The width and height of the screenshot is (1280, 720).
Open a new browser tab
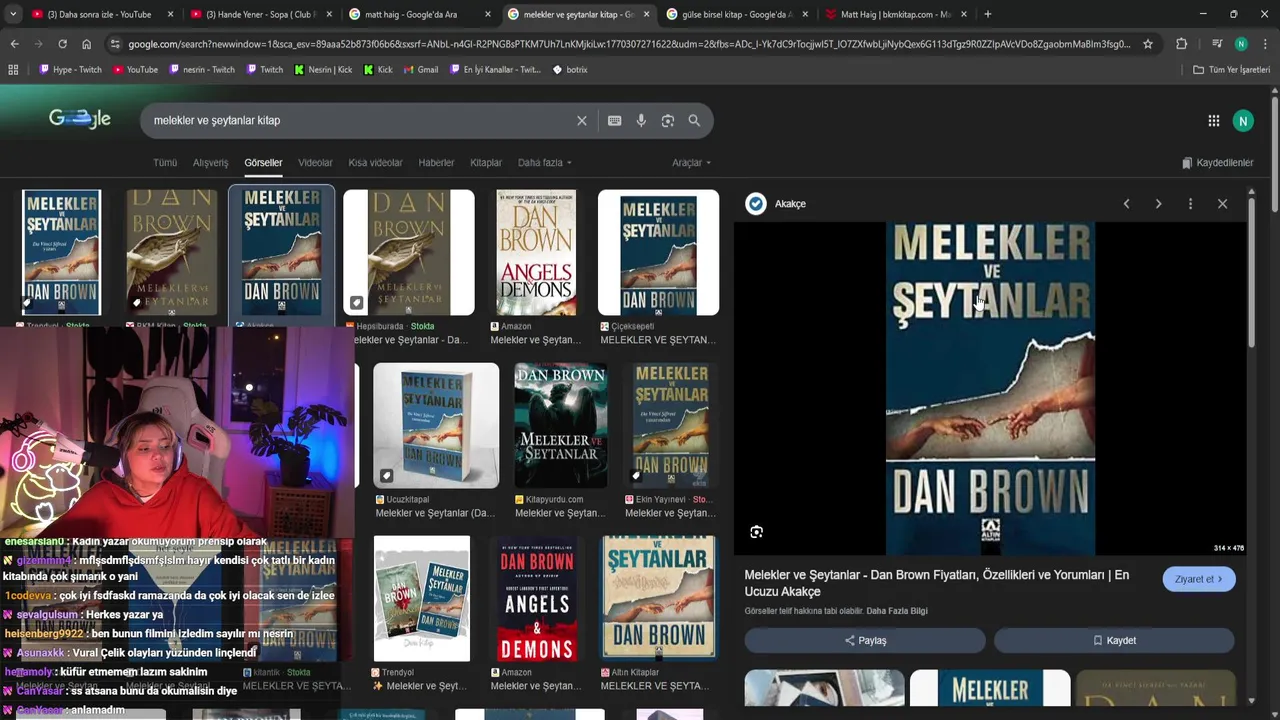[987, 14]
